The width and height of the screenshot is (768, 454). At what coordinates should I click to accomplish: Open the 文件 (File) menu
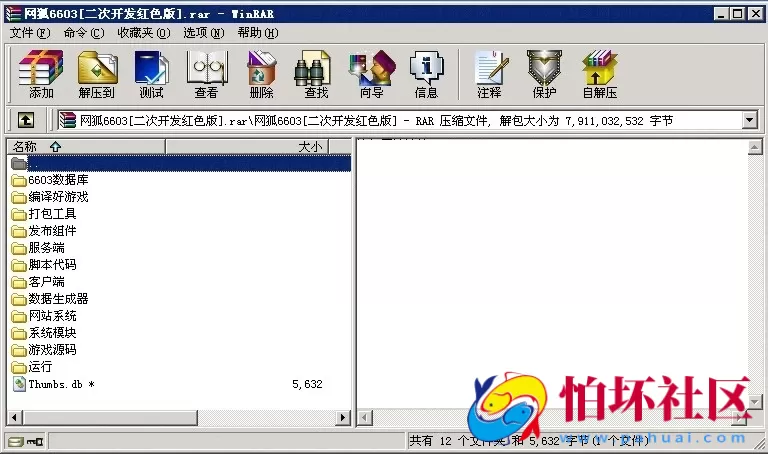[x=28, y=32]
